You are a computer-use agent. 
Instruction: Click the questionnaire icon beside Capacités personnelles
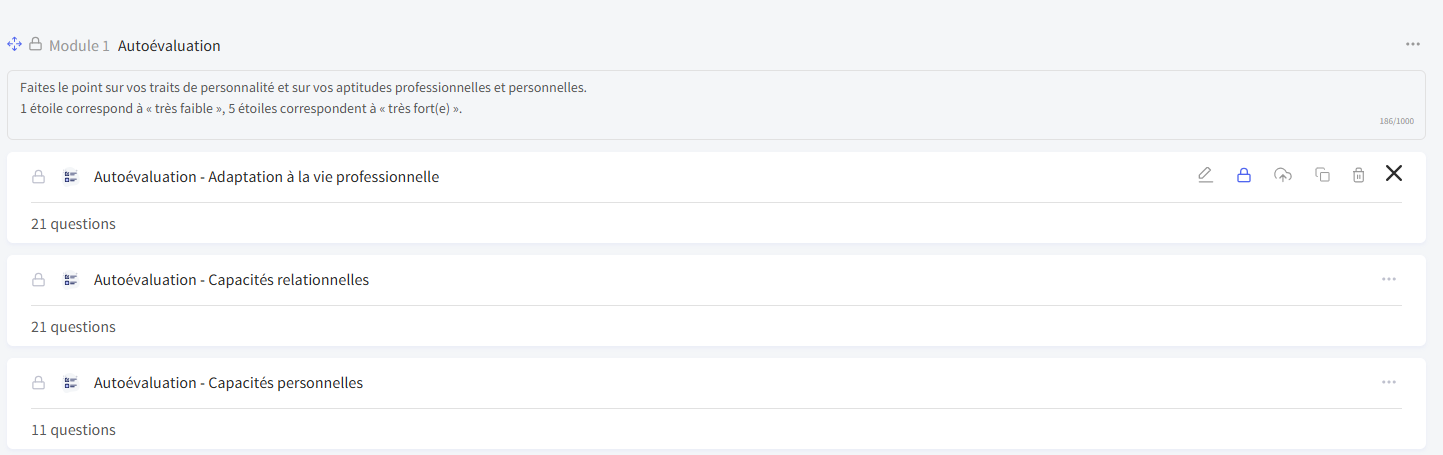tap(71, 383)
